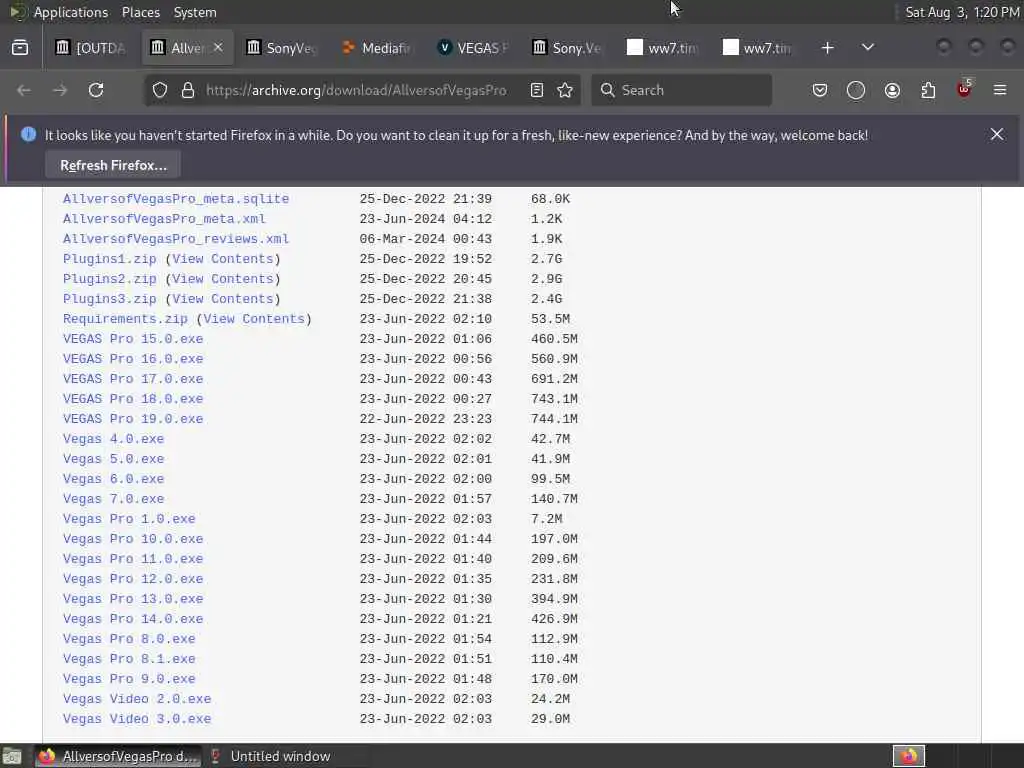The width and height of the screenshot is (1024, 768).
Task: Open the System menu
Action: tap(195, 12)
